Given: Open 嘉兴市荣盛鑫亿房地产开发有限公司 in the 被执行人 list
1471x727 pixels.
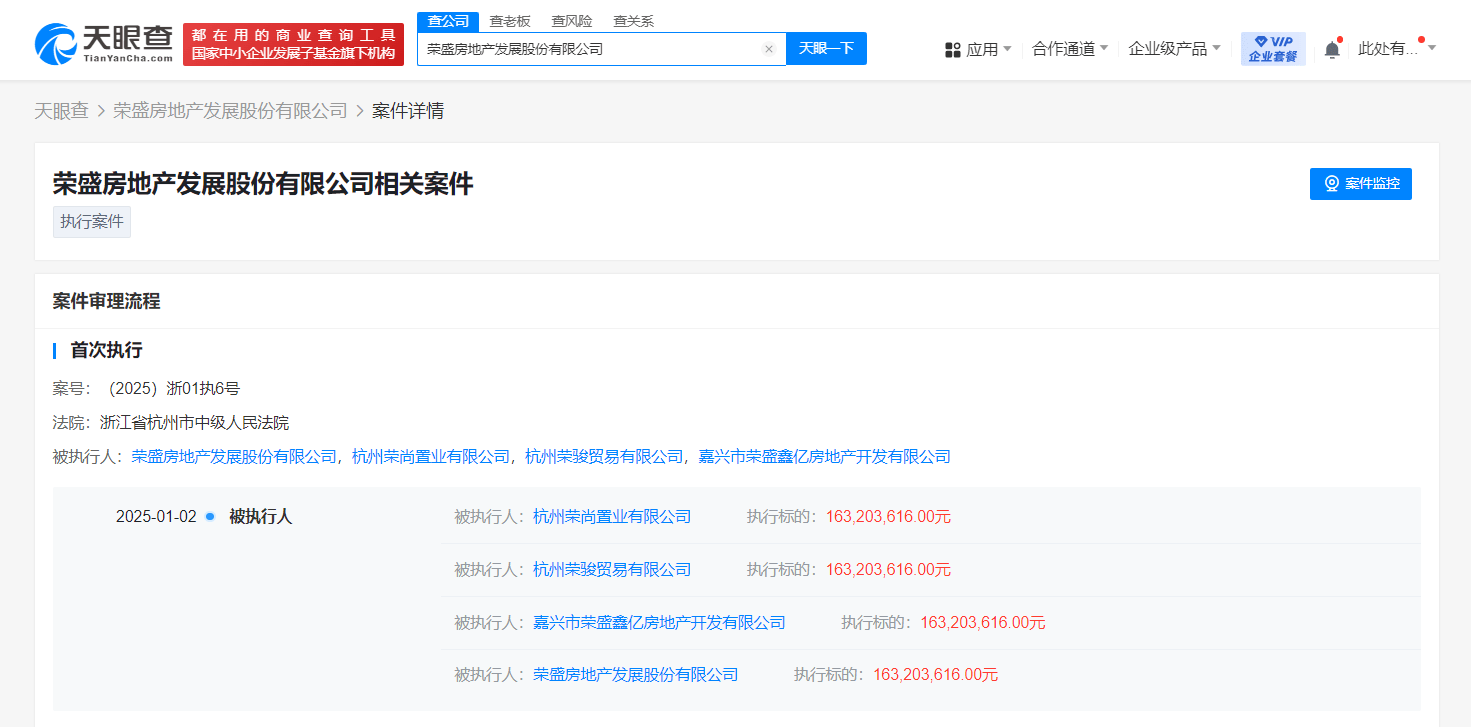Looking at the screenshot, I should tap(824, 457).
